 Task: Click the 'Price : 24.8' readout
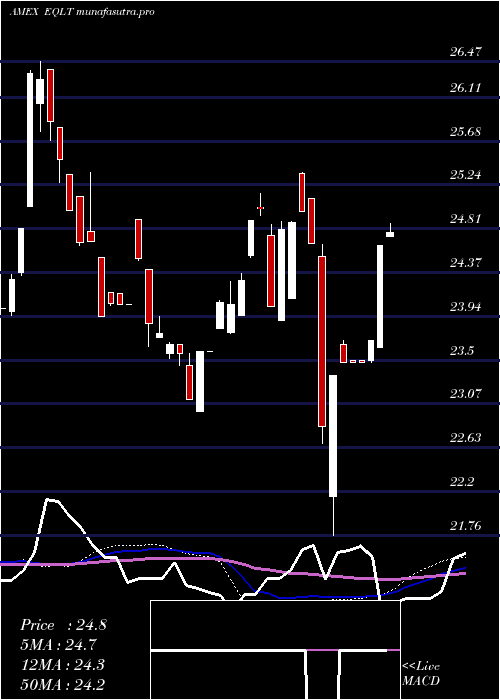[x=63, y=625]
